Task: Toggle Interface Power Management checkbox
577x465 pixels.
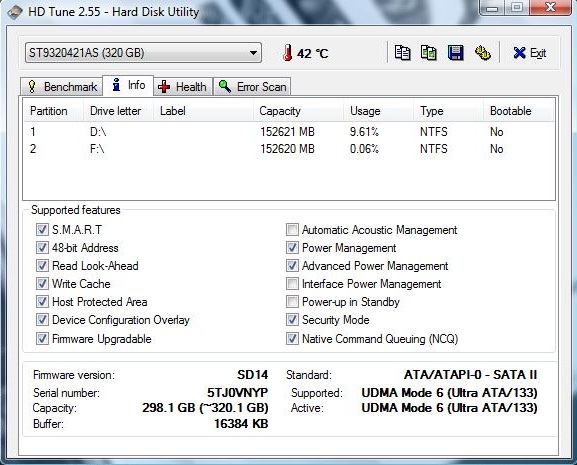Action: coord(292,284)
